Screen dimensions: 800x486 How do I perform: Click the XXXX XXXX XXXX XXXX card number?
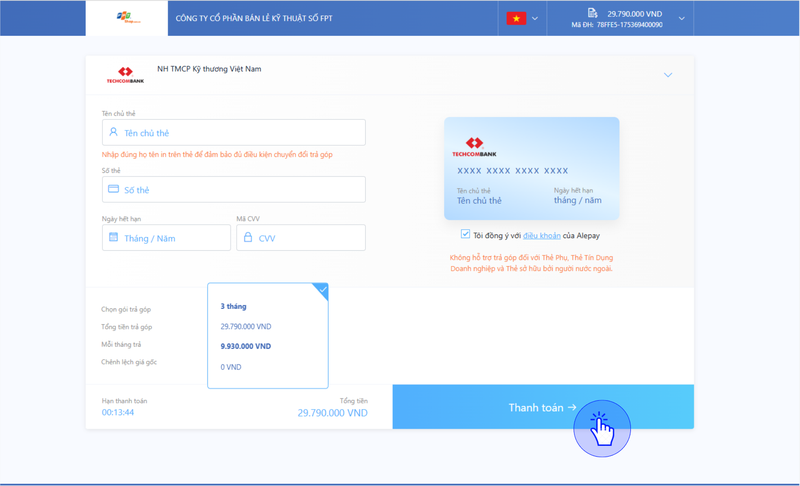pos(513,171)
